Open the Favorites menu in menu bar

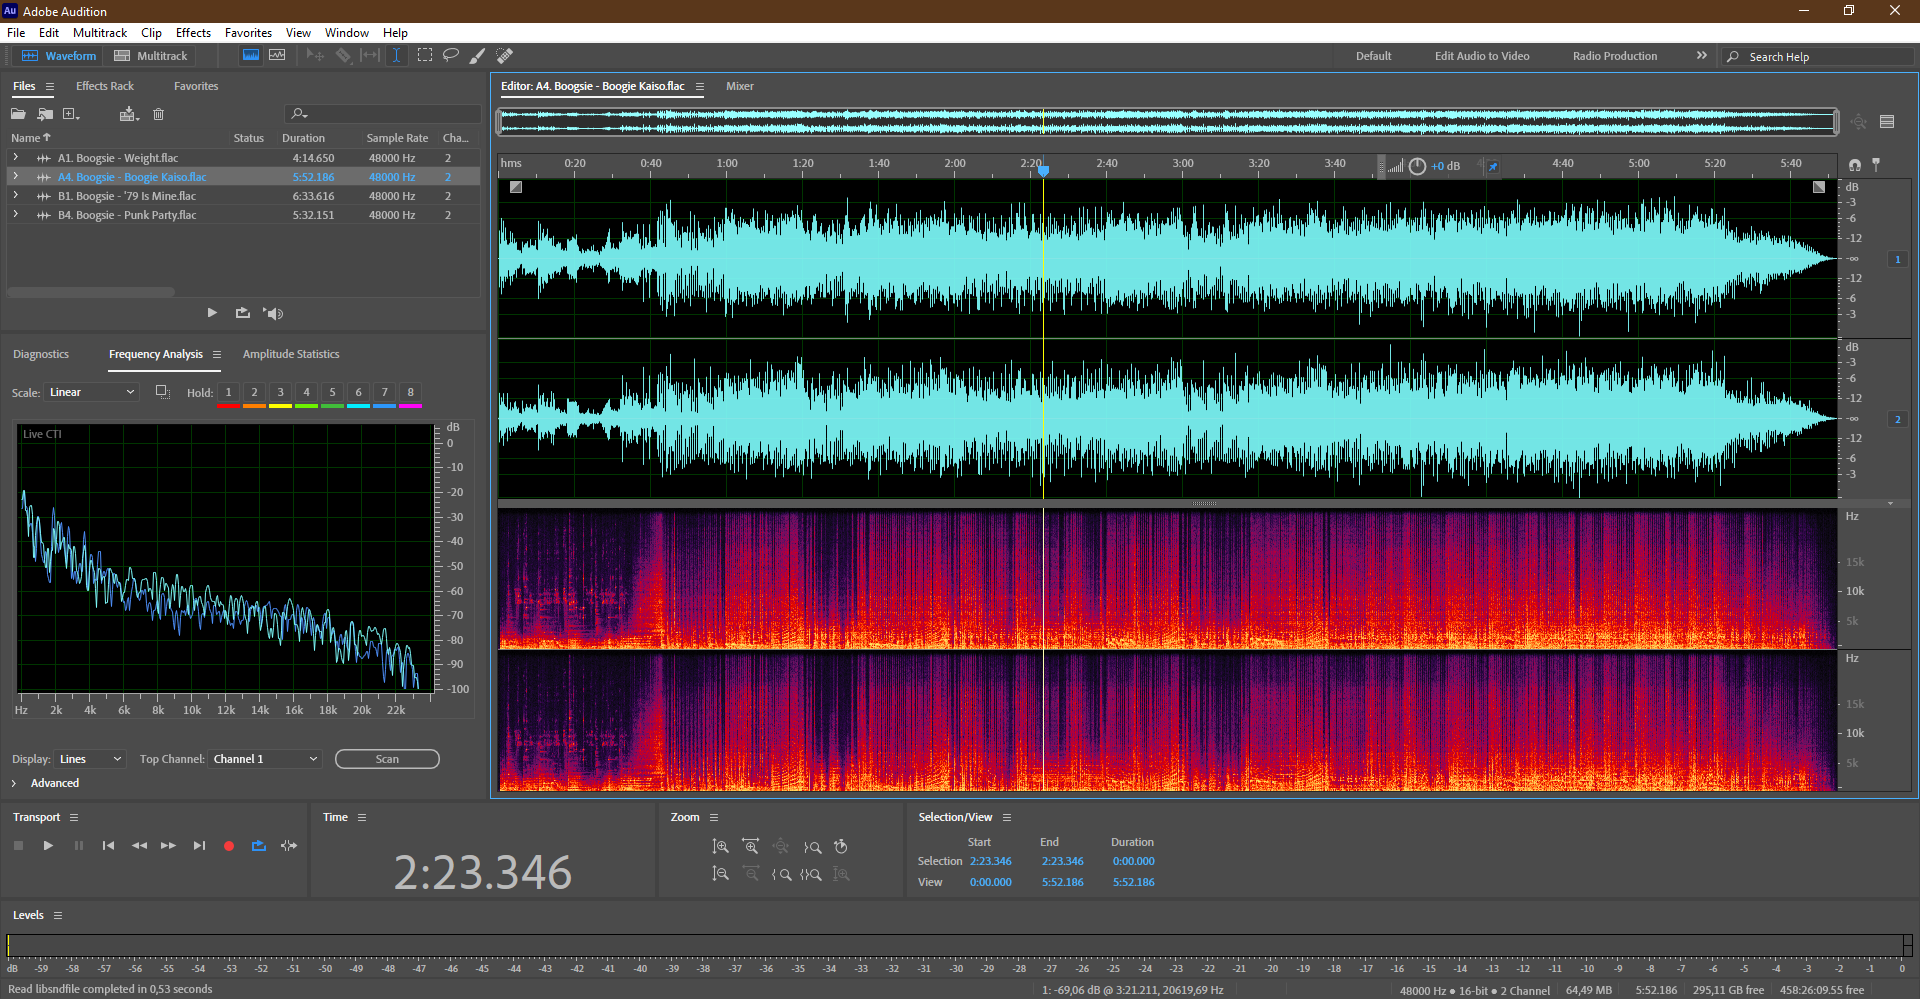(x=248, y=33)
